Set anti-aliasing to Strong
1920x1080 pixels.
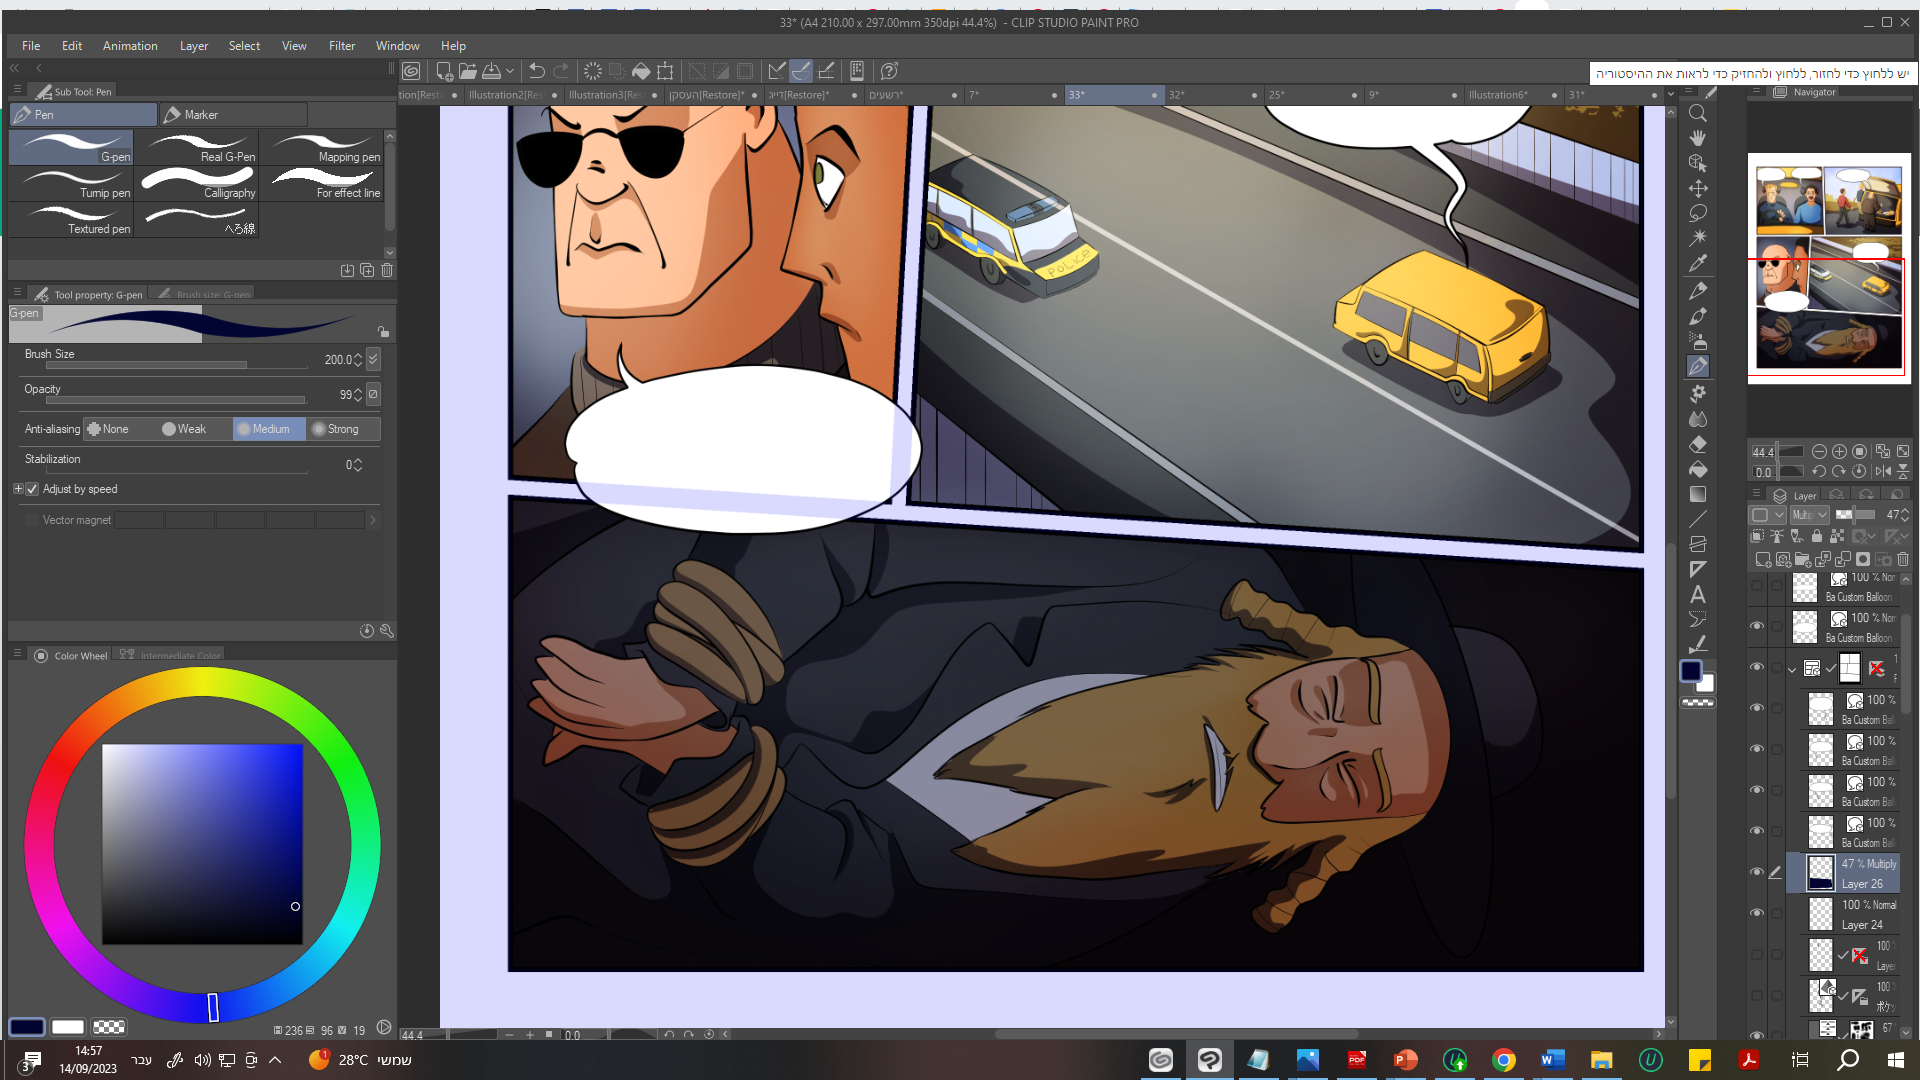(x=343, y=429)
